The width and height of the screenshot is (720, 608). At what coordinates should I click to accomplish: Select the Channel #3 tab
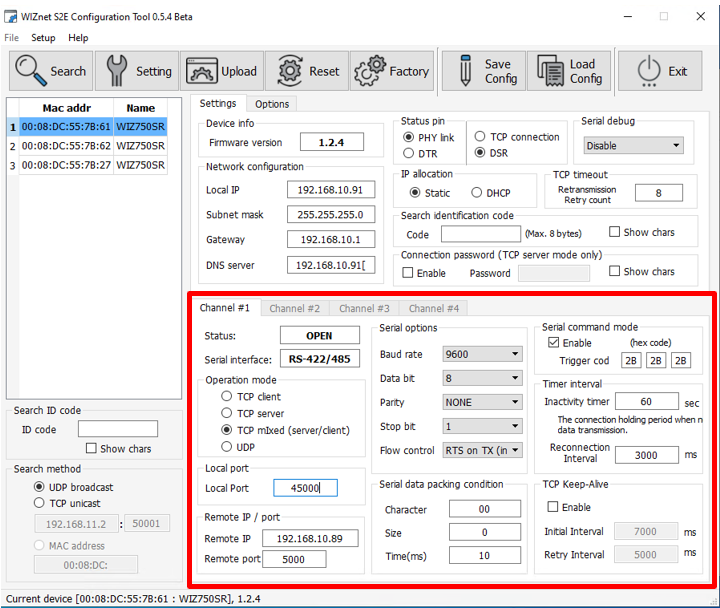click(364, 308)
